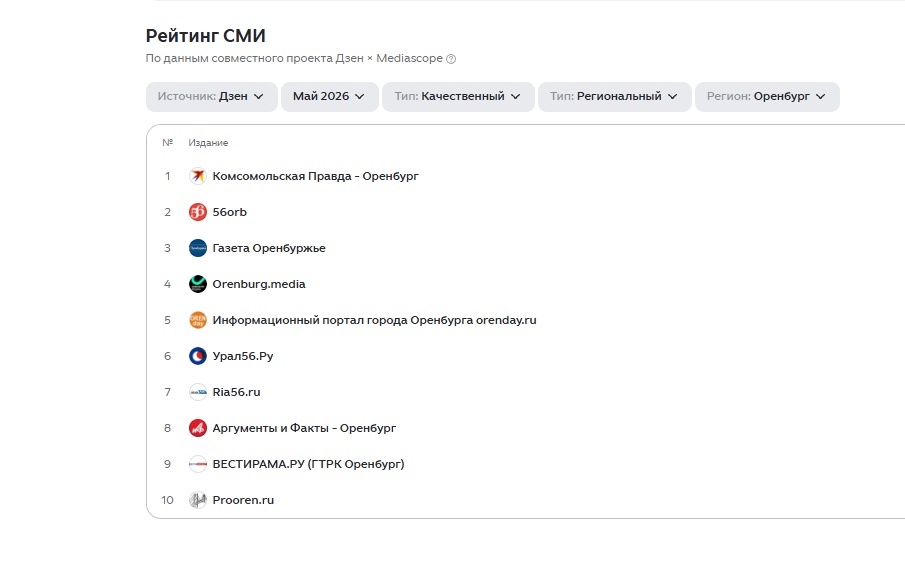Open the Регион: Оренбург dropdown

pos(767,96)
